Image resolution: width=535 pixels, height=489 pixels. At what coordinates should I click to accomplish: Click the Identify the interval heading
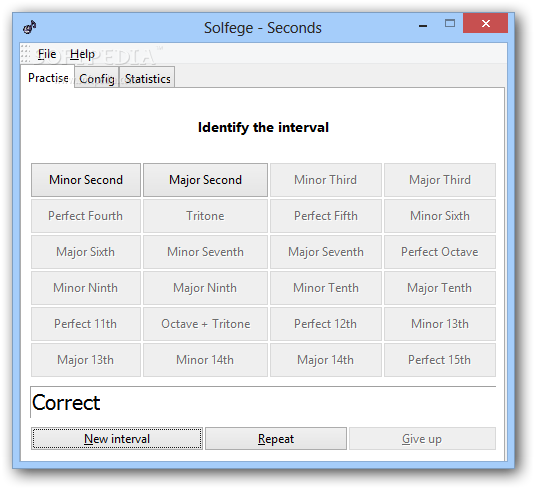tap(263, 127)
